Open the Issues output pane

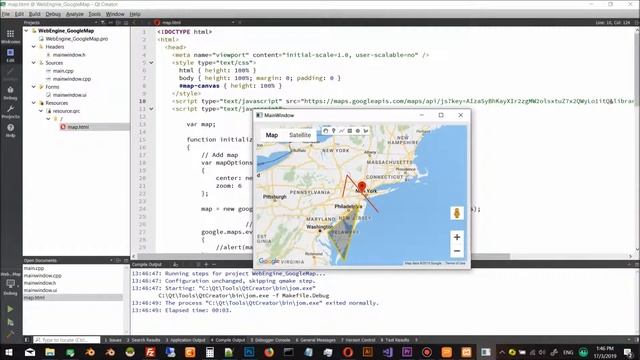(113, 340)
